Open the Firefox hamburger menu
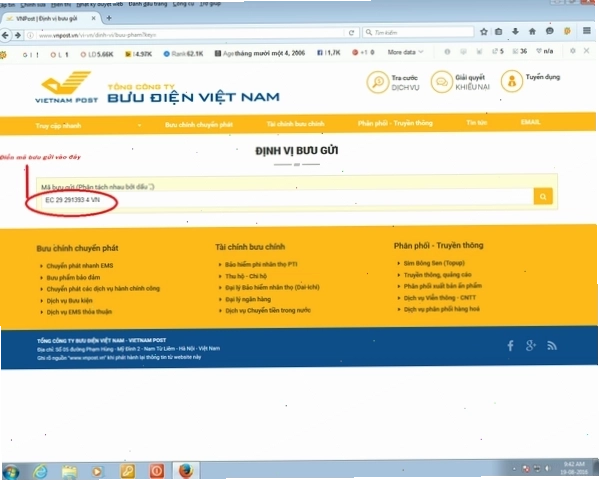The height and width of the screenshot is (481, 599). pos(587,31)
